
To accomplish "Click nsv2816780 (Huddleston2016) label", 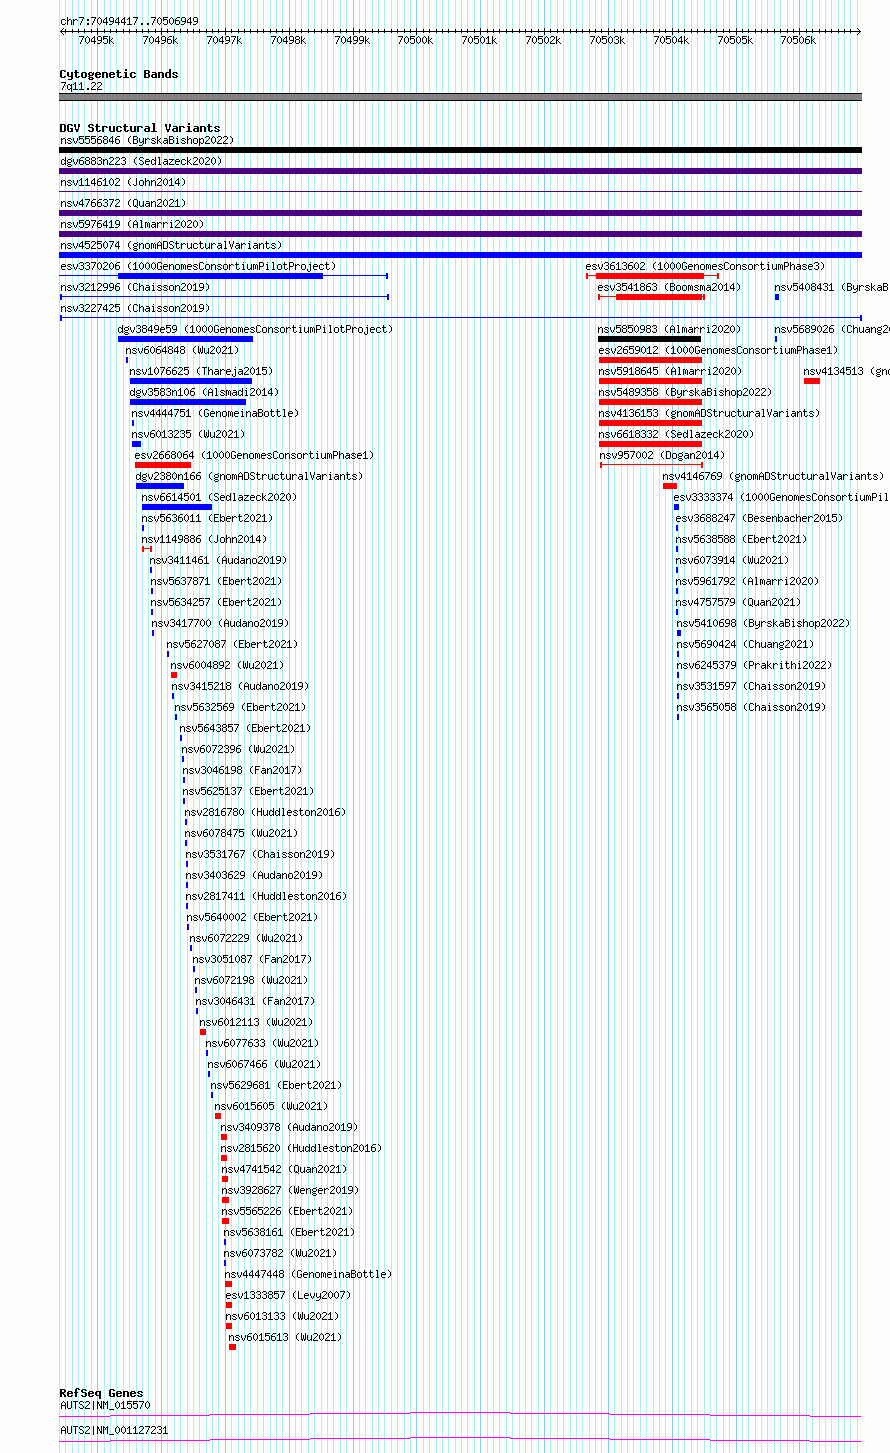I will [265, 812].
